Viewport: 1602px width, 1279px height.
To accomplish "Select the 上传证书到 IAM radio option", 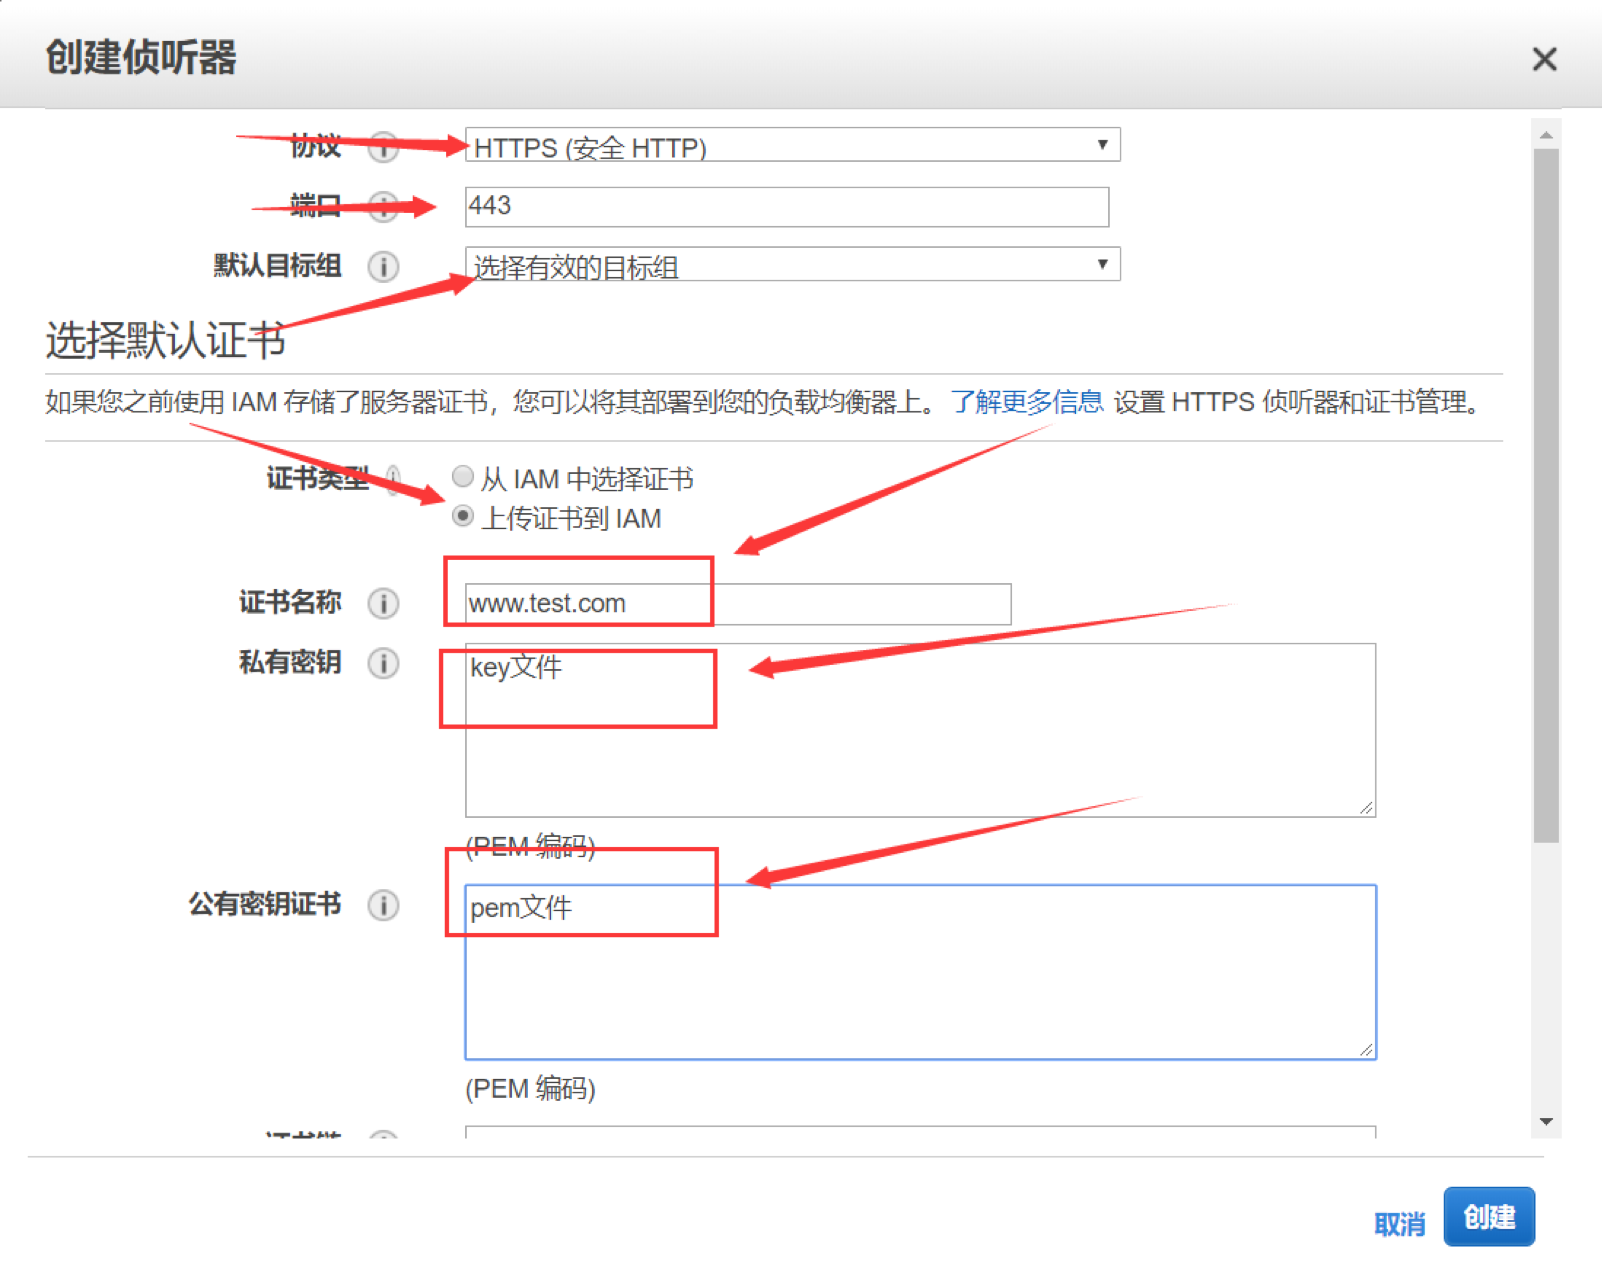I will pos(462,517).
